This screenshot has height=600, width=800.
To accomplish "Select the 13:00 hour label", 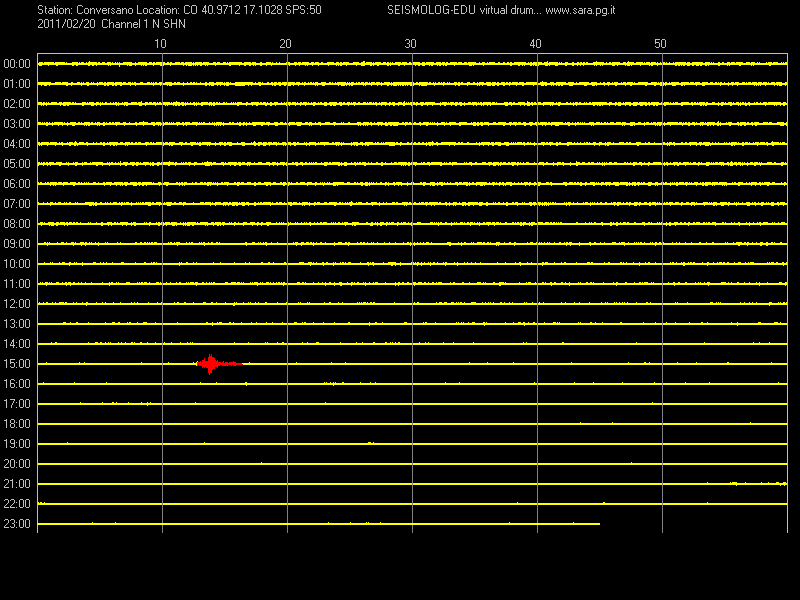I will point(17,323).
